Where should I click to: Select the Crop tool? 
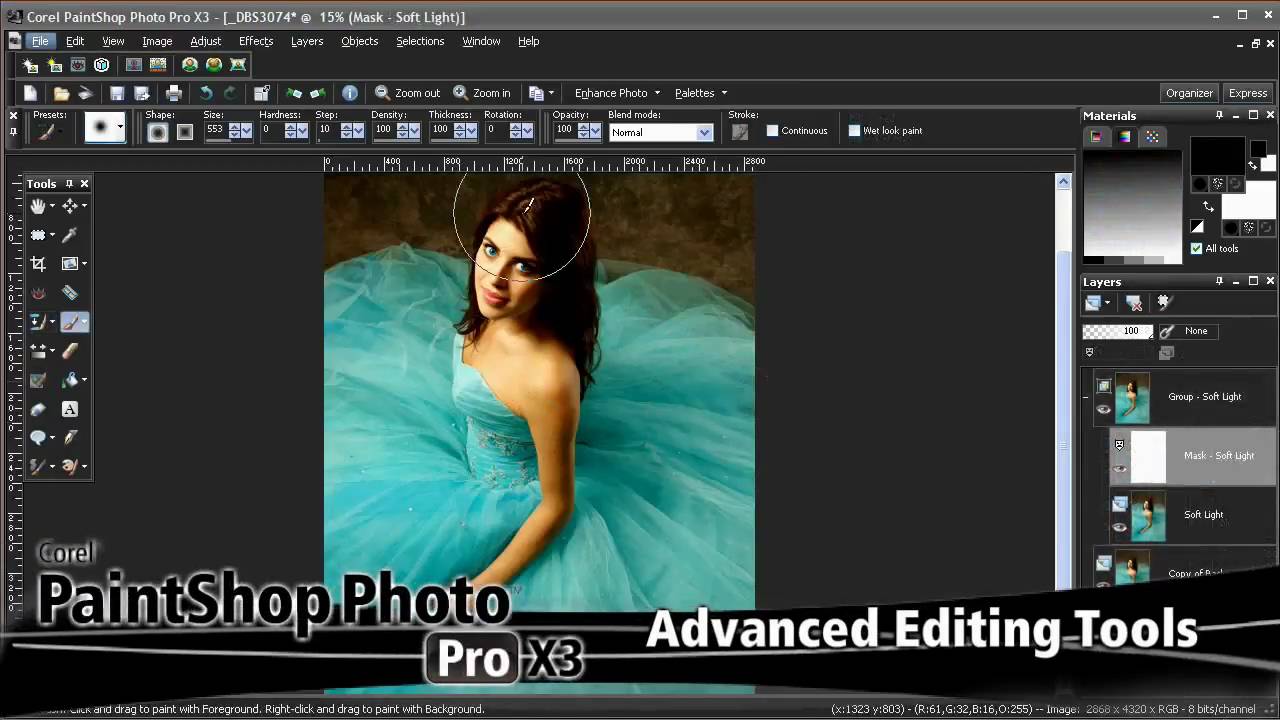pyautogui.click(x=38, y=264)
